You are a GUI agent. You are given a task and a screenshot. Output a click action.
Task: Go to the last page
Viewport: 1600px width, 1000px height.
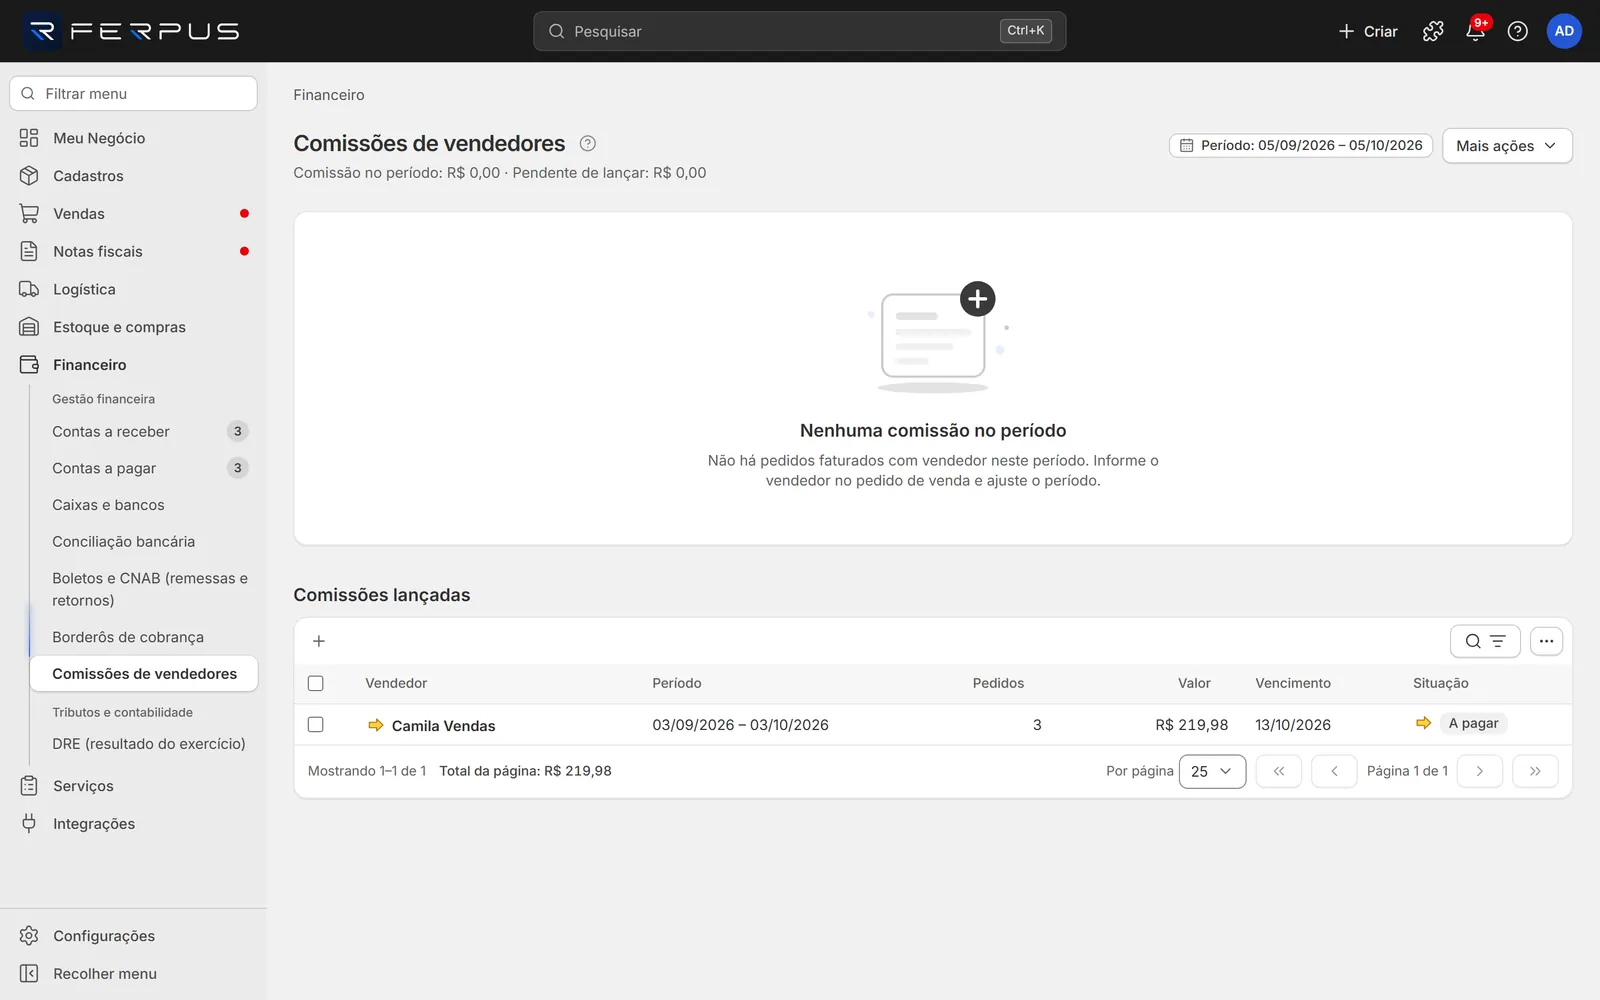coord(1535,771)
